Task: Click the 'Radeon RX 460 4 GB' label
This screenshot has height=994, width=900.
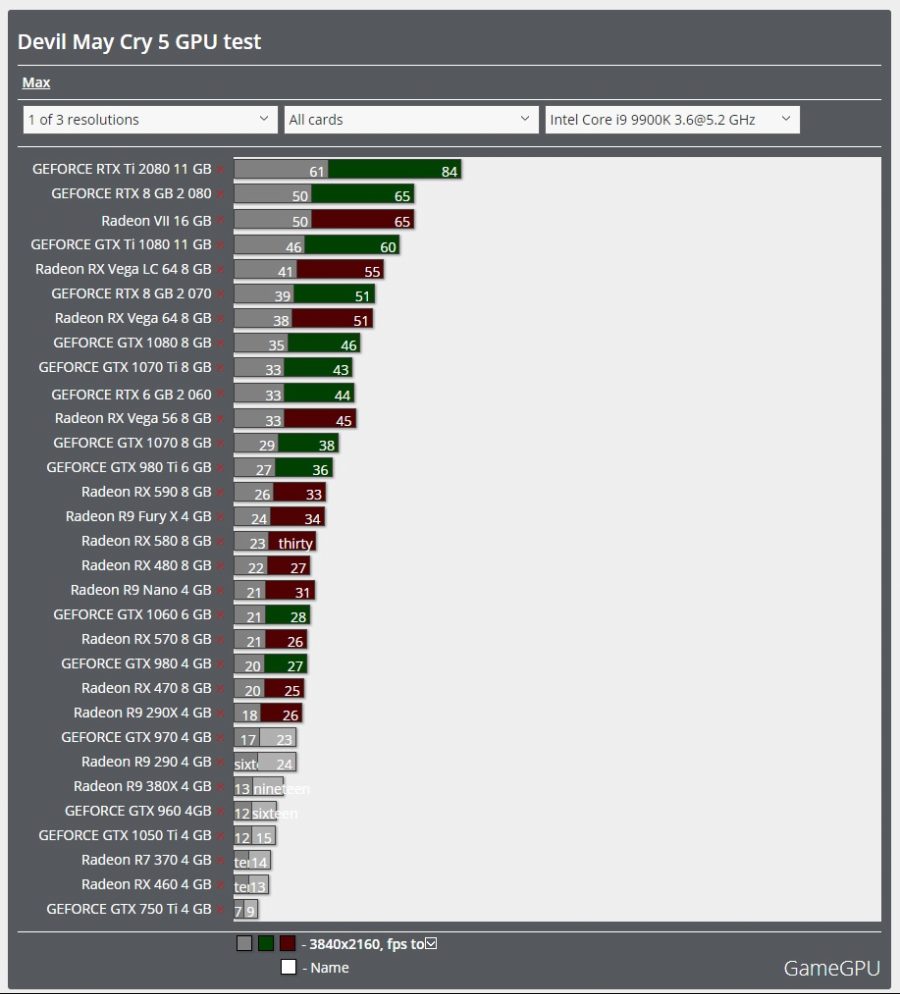Action: [146, 884]
